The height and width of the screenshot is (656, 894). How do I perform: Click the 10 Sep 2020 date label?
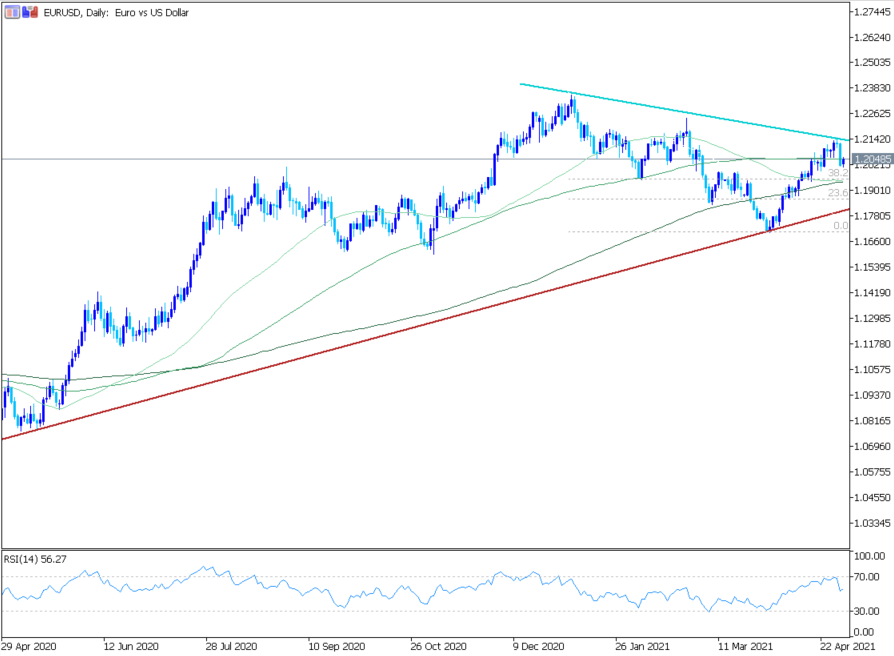click(336, 646)
